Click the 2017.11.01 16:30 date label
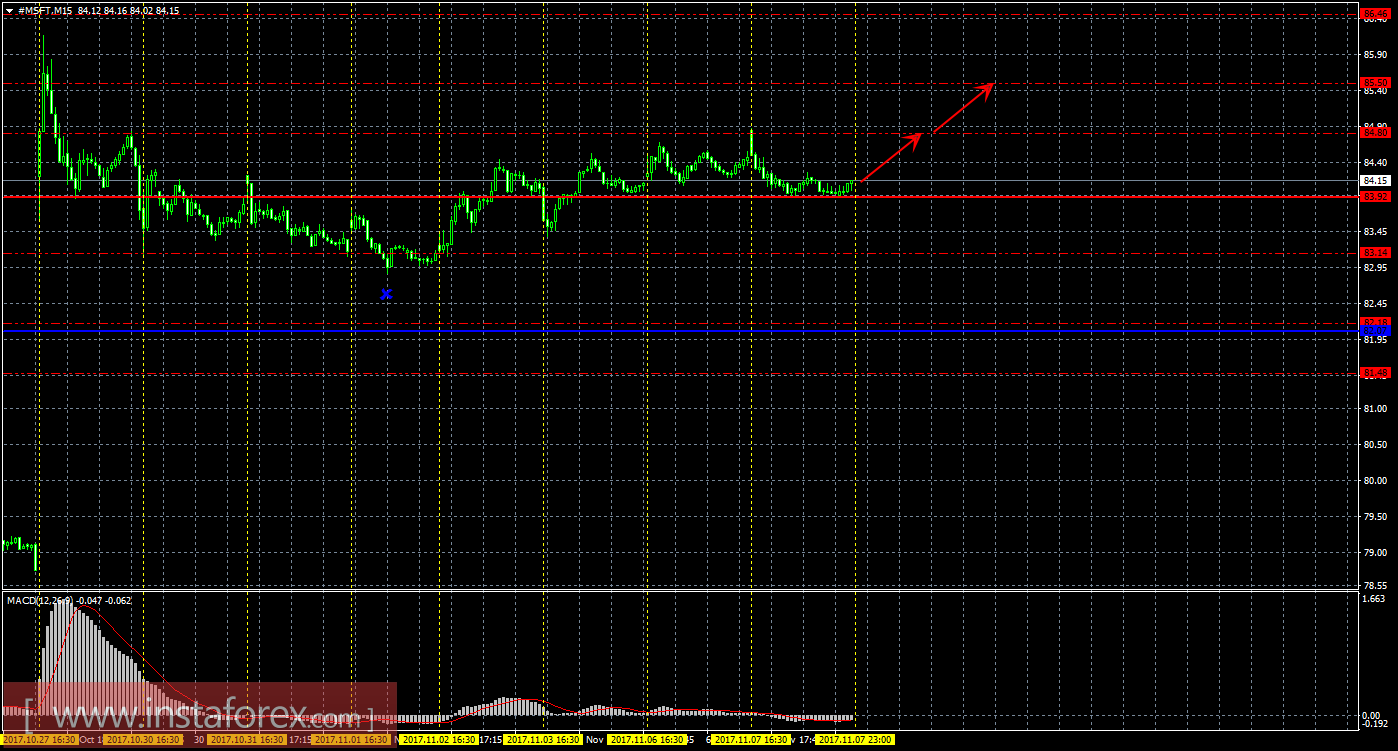 pyautogui.click(x=351, y=740)
